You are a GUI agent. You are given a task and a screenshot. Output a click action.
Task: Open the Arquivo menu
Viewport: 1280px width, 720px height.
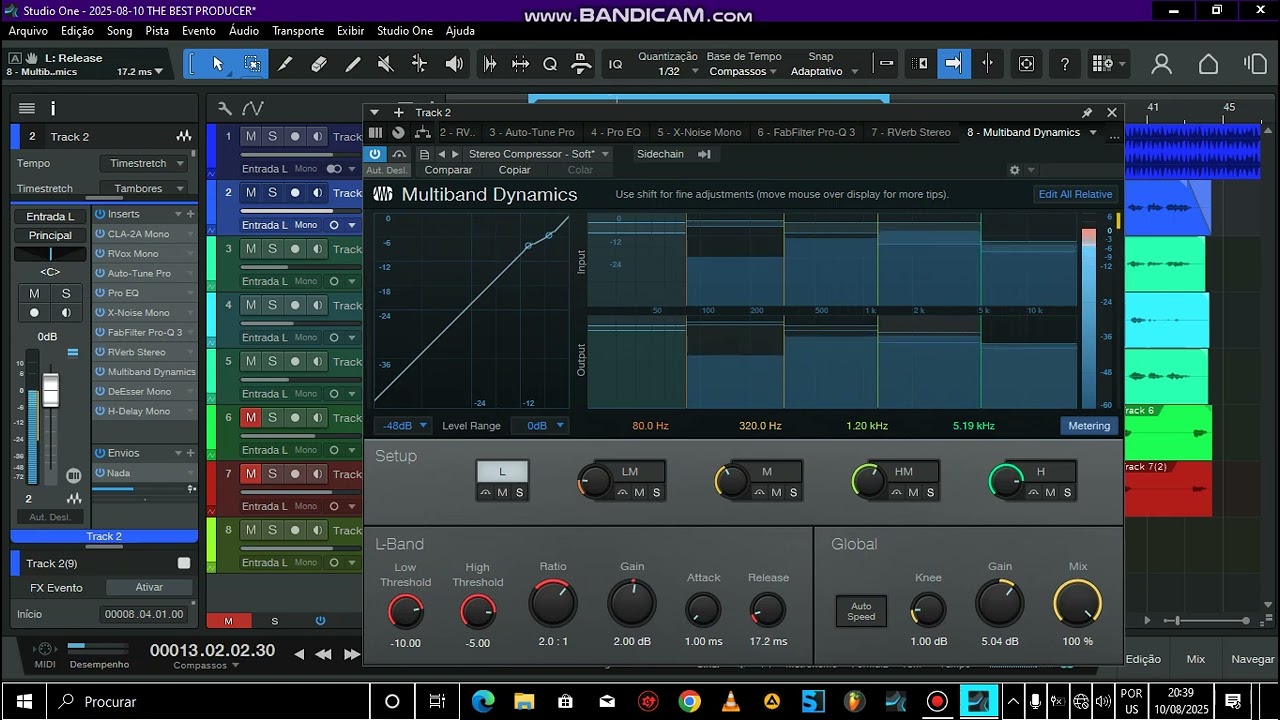(x=28, y=31)
